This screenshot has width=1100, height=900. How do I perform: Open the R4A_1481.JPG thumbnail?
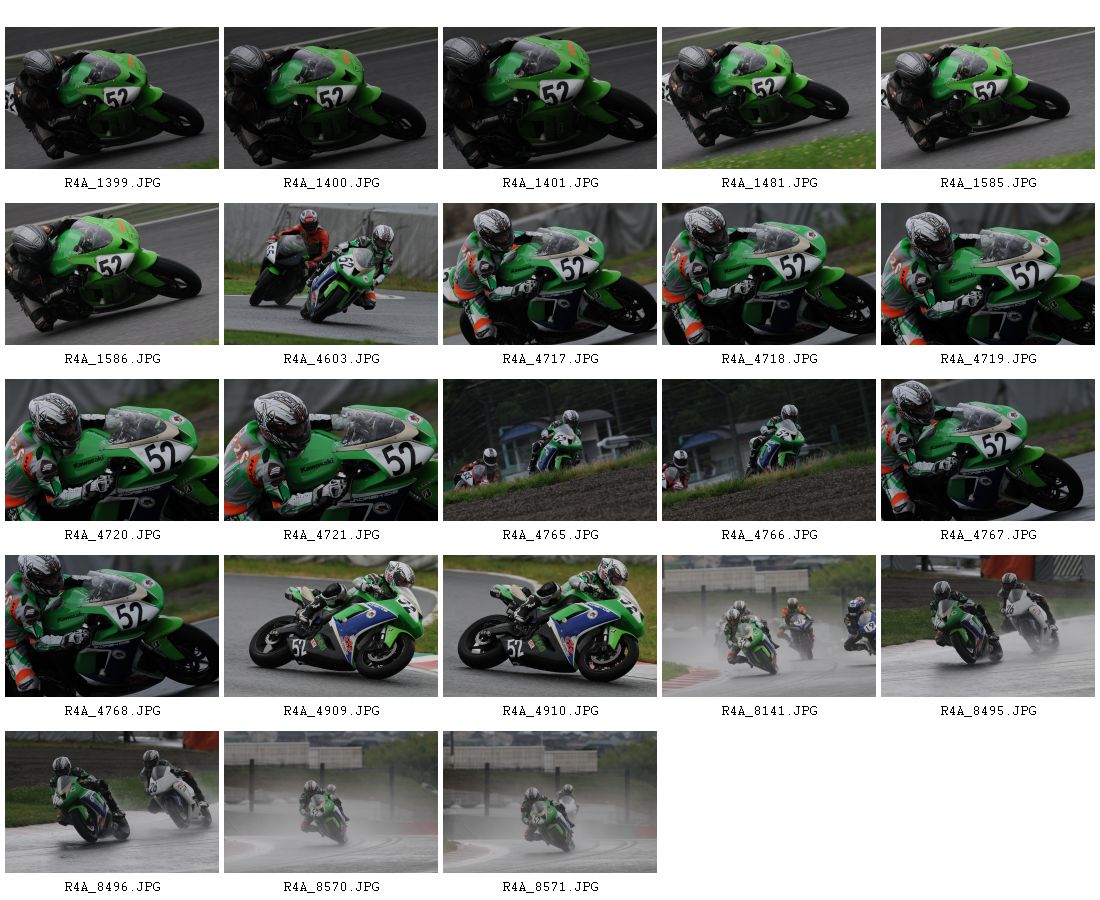pyautogui.click(x=769, y=98)
